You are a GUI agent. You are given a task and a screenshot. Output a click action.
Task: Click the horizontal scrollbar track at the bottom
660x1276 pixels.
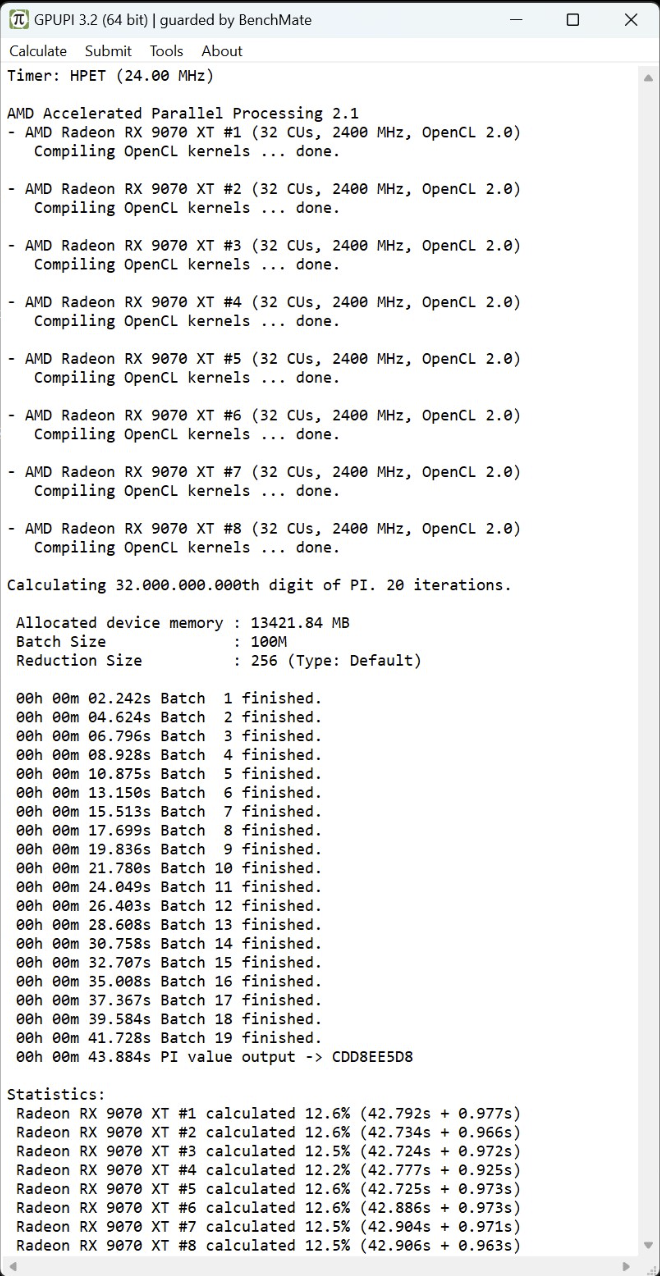[320, 1266]
